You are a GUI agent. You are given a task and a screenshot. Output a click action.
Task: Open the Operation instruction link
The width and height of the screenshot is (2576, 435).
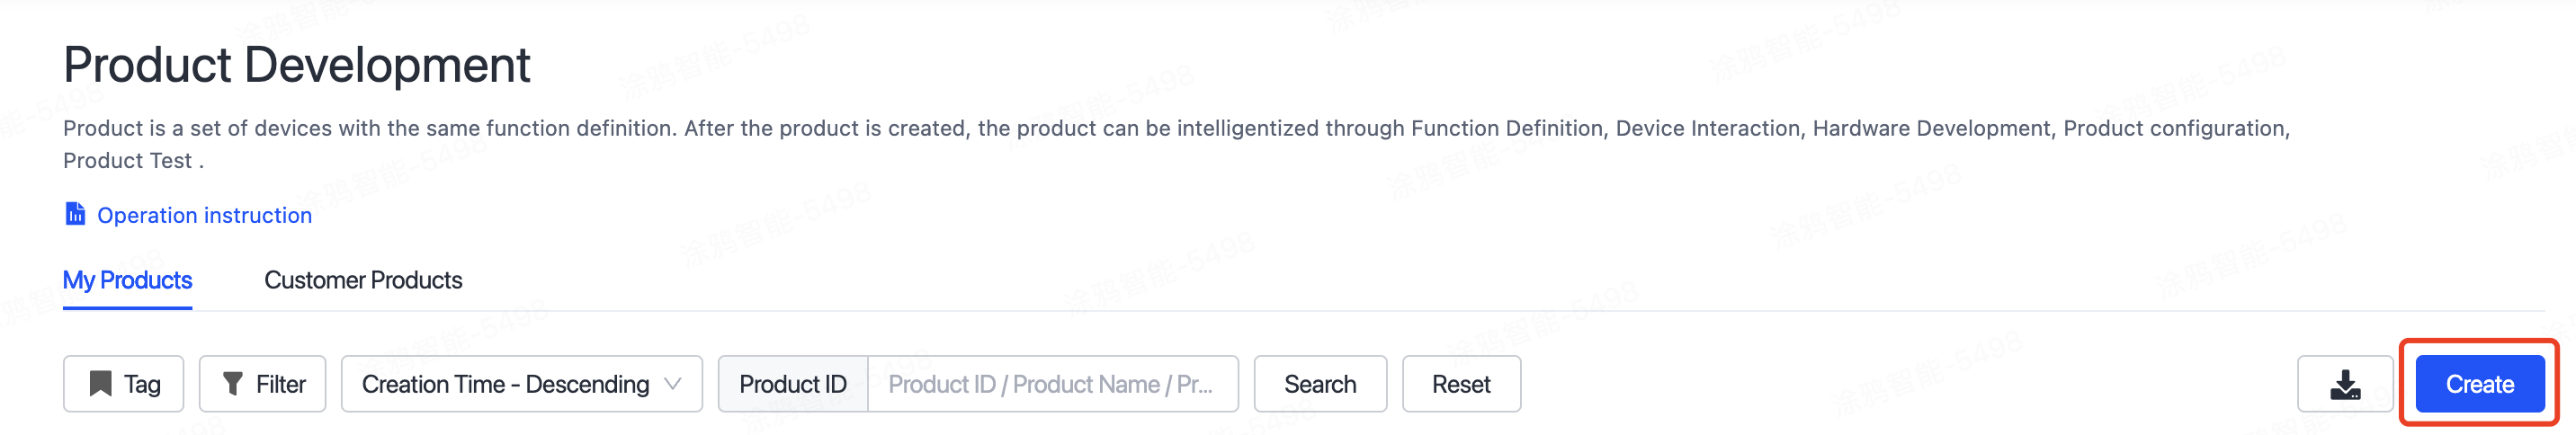tap(204, 215)
